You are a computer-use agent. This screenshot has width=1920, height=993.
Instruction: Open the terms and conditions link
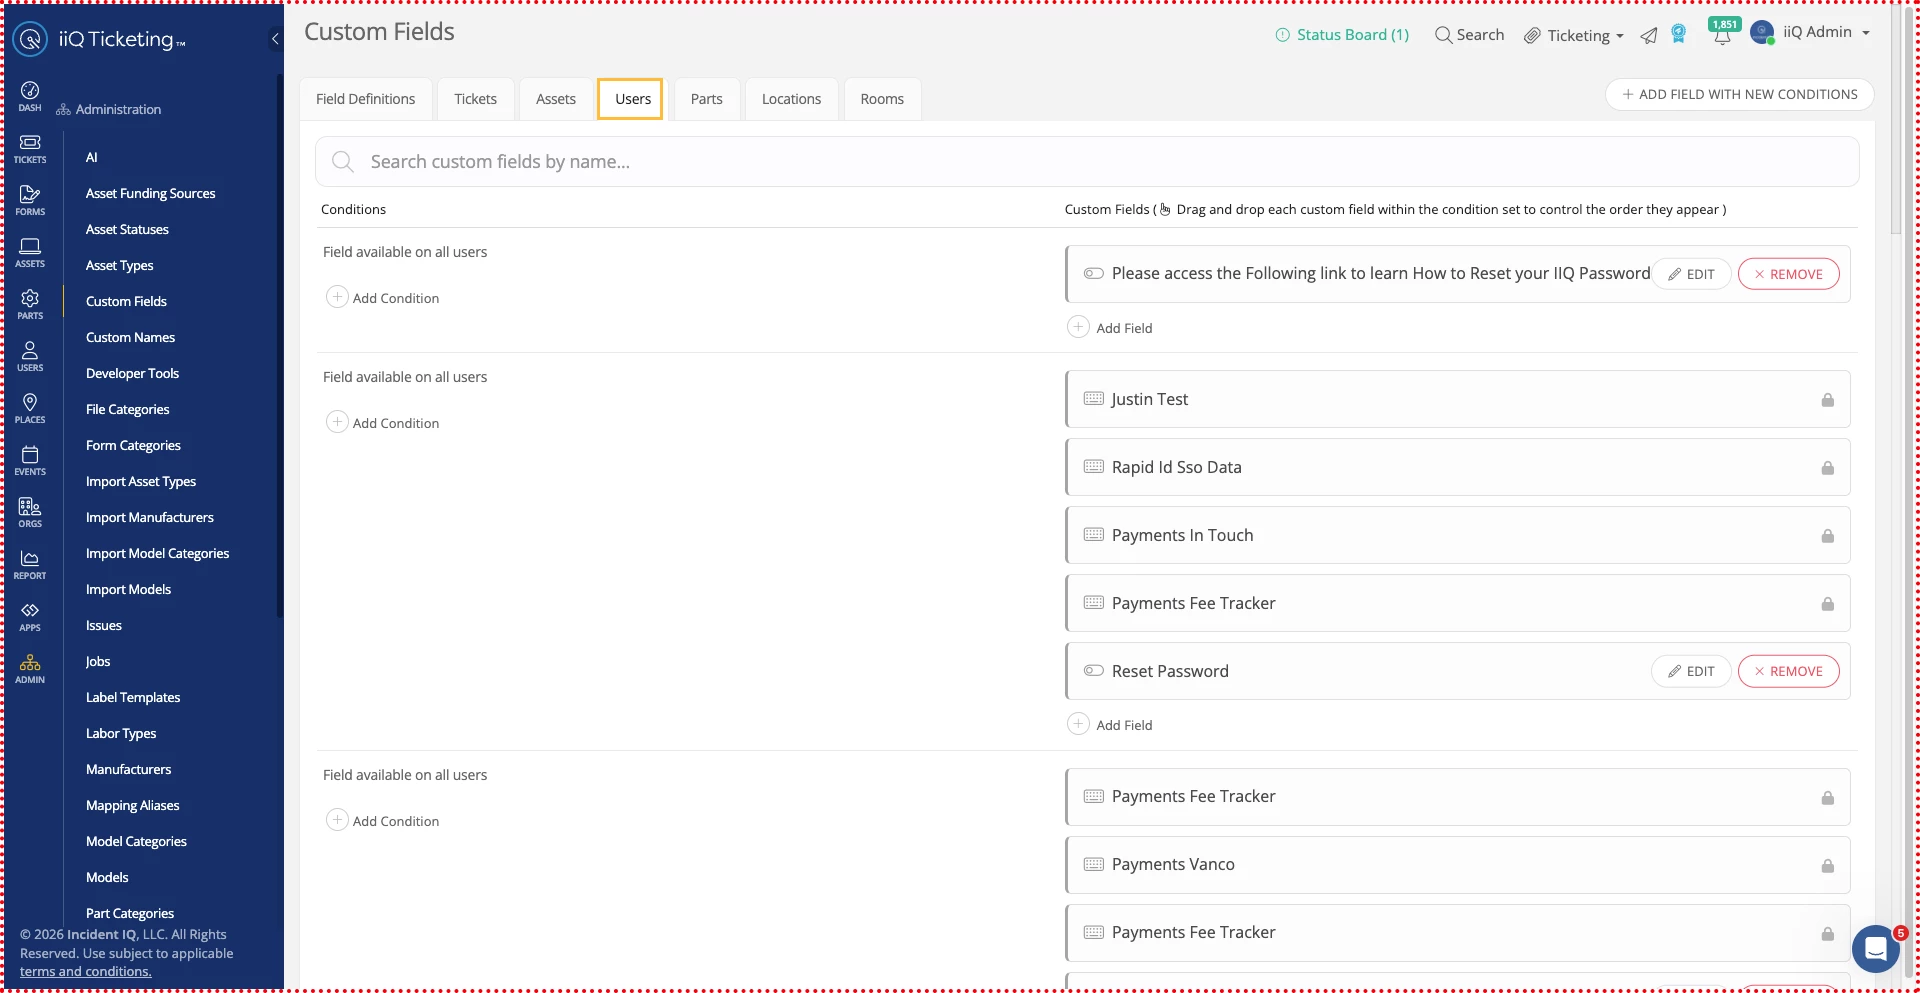[86, 971]
